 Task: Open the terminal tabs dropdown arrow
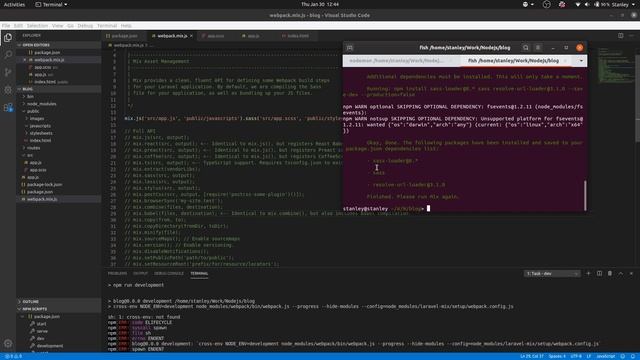[x=581, y=60]
